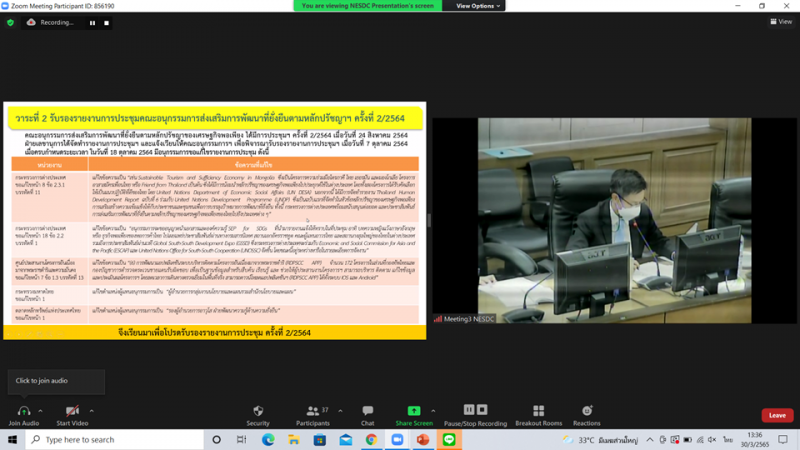Click the green Share Screen icon

pyautogui.click(x=414, y=411)
